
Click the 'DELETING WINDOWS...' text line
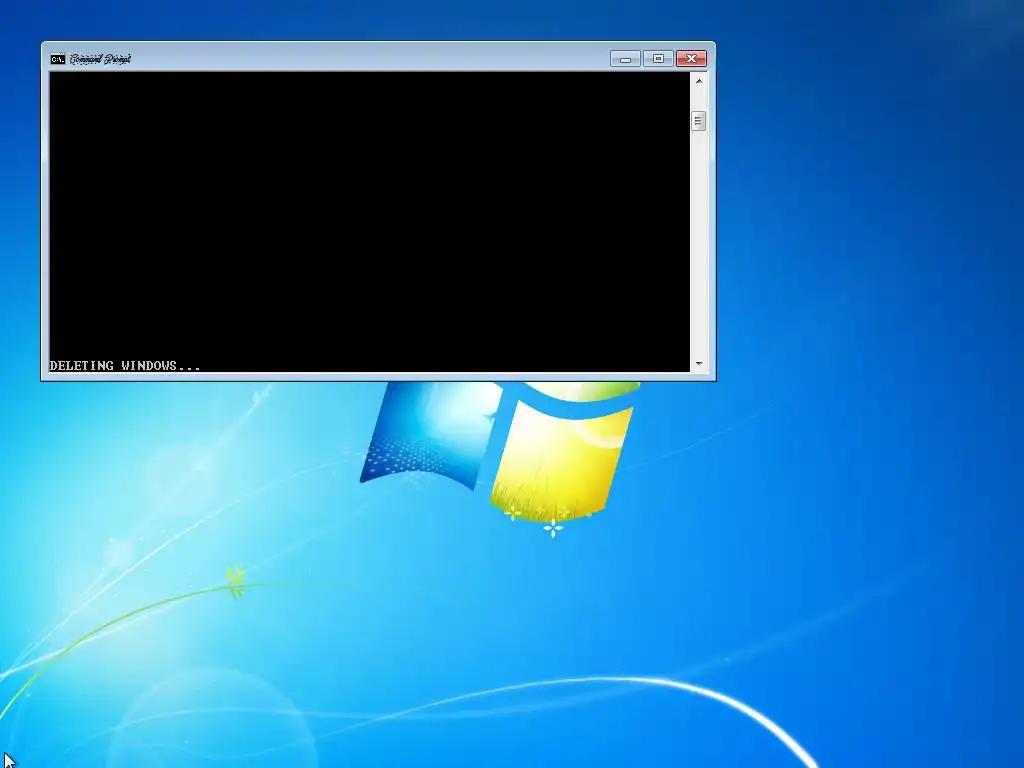coord(125,366)
